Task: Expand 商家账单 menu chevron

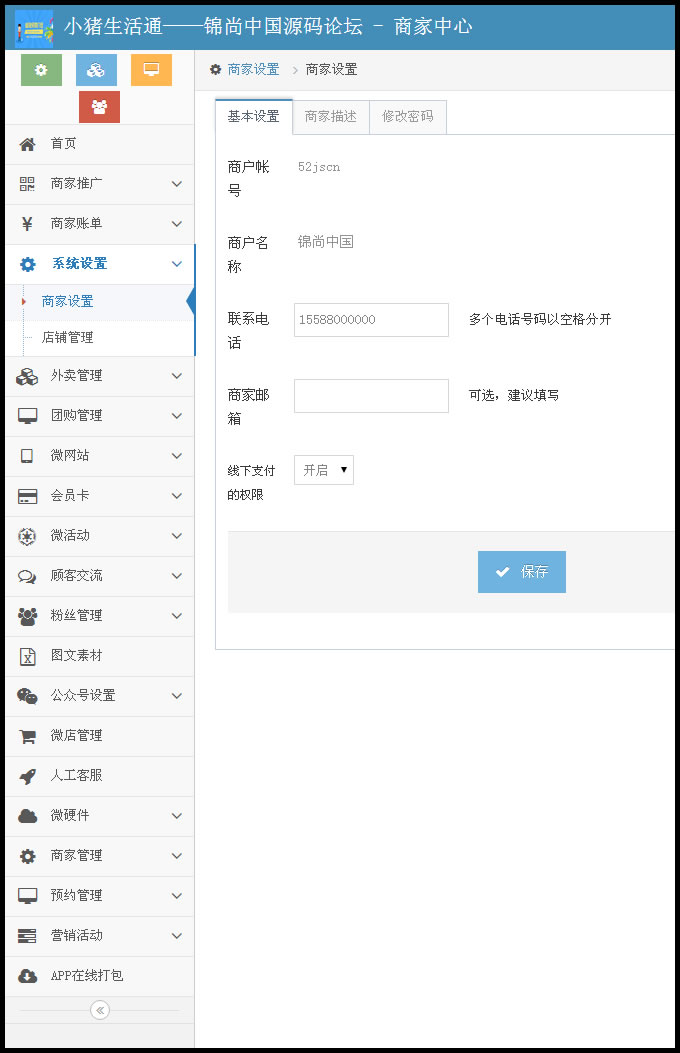Action: [177, 224]
